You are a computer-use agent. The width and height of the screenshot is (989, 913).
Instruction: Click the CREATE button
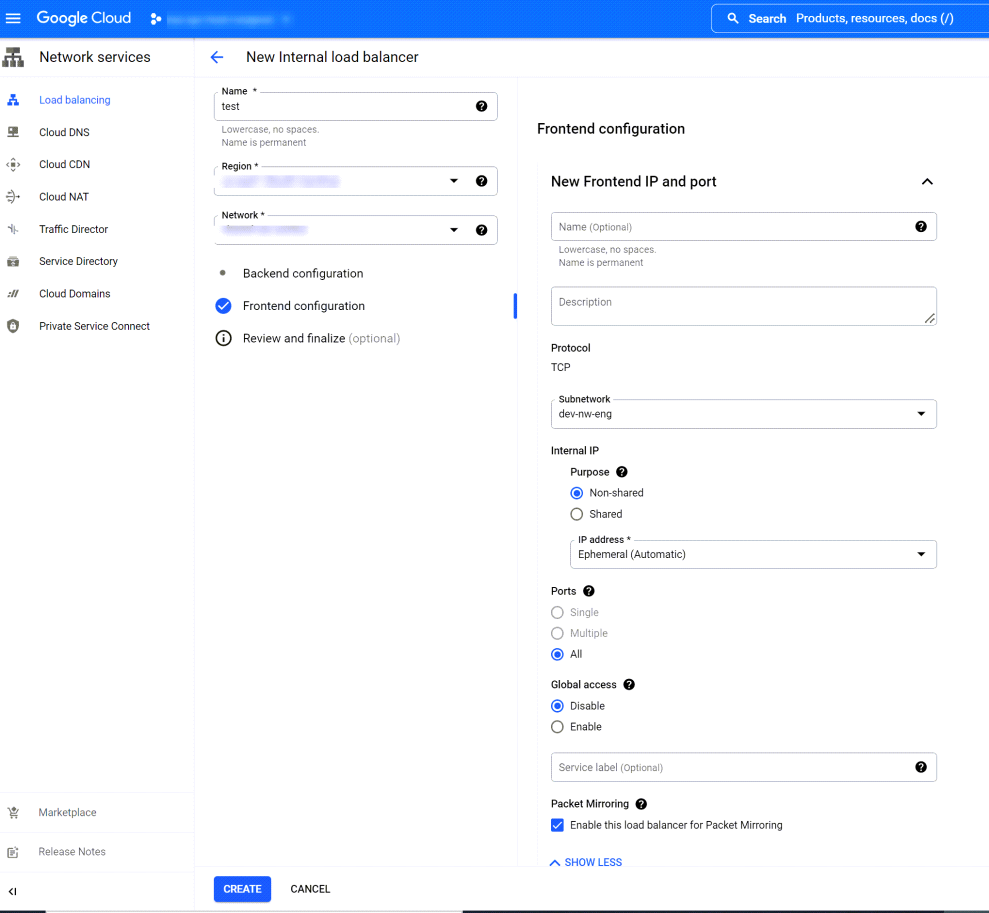point(242,888)
